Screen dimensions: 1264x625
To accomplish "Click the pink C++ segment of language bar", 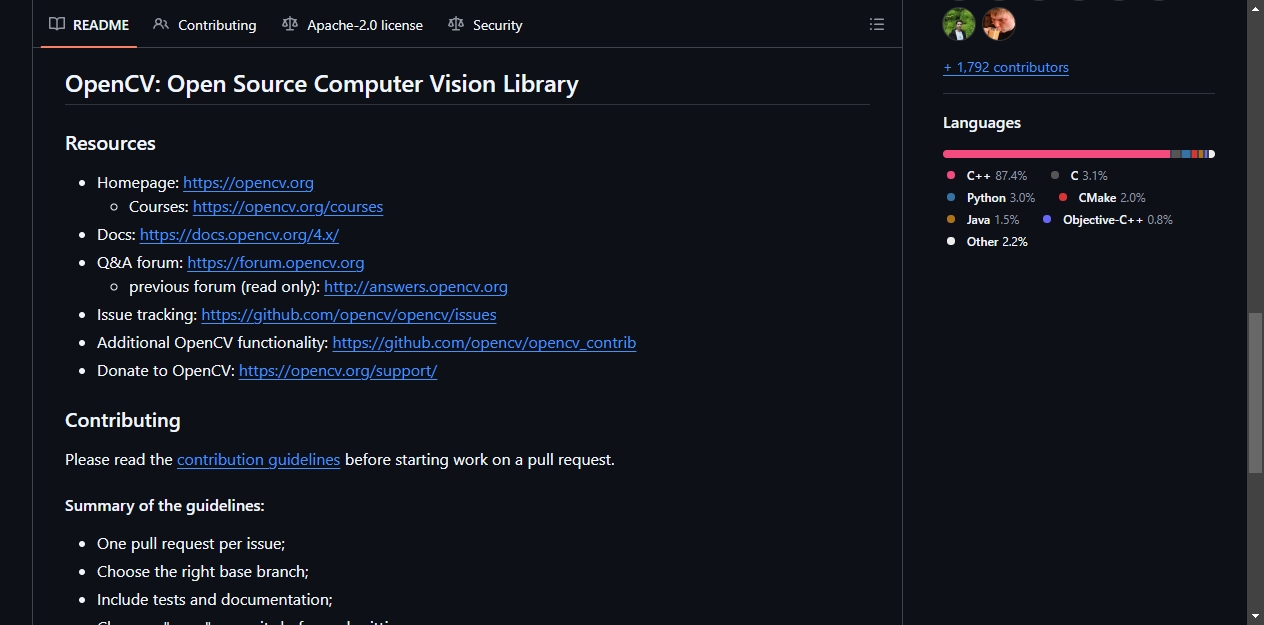I will pos(1056,154).
